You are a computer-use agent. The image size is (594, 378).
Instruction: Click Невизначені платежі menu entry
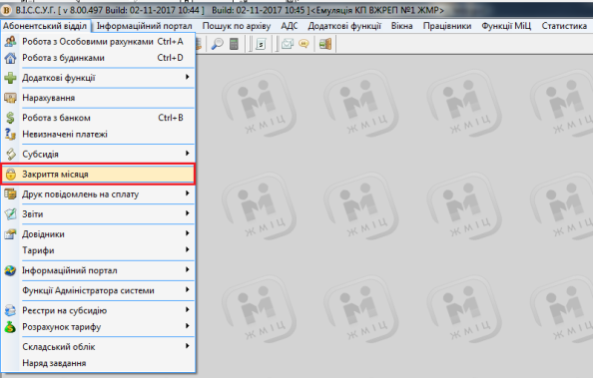[x=98, y=134]
